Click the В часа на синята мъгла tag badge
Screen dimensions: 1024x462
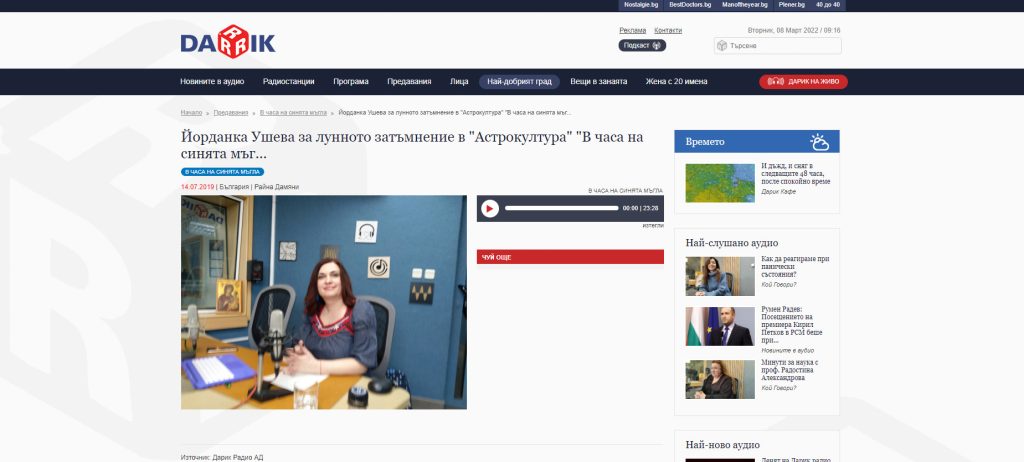[222, 172]
